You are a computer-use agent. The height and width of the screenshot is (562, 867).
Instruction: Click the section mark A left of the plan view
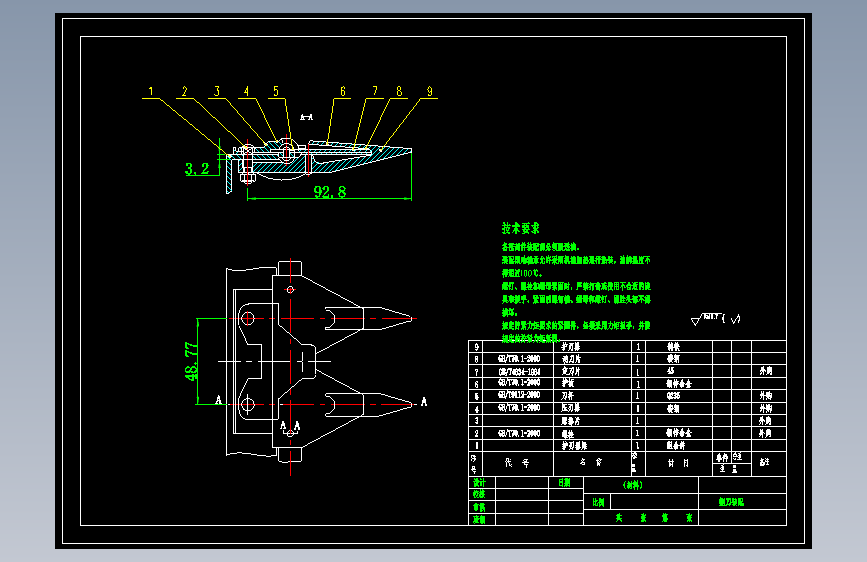pos(218,399)
